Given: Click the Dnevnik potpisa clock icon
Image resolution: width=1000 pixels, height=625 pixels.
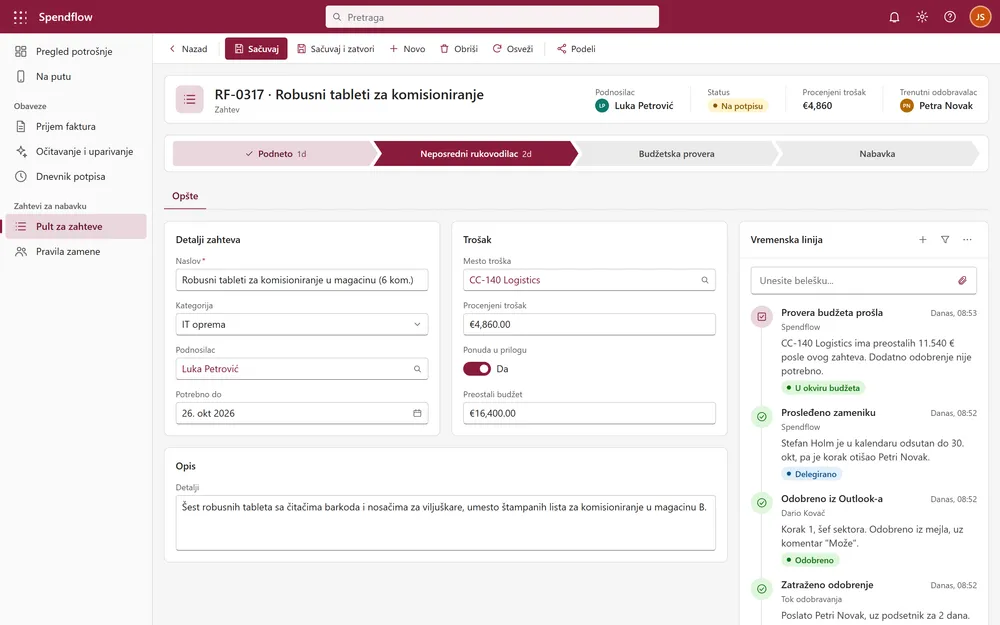Looking at the screenshot, I should pyautogui.click(x=21, y=177).
